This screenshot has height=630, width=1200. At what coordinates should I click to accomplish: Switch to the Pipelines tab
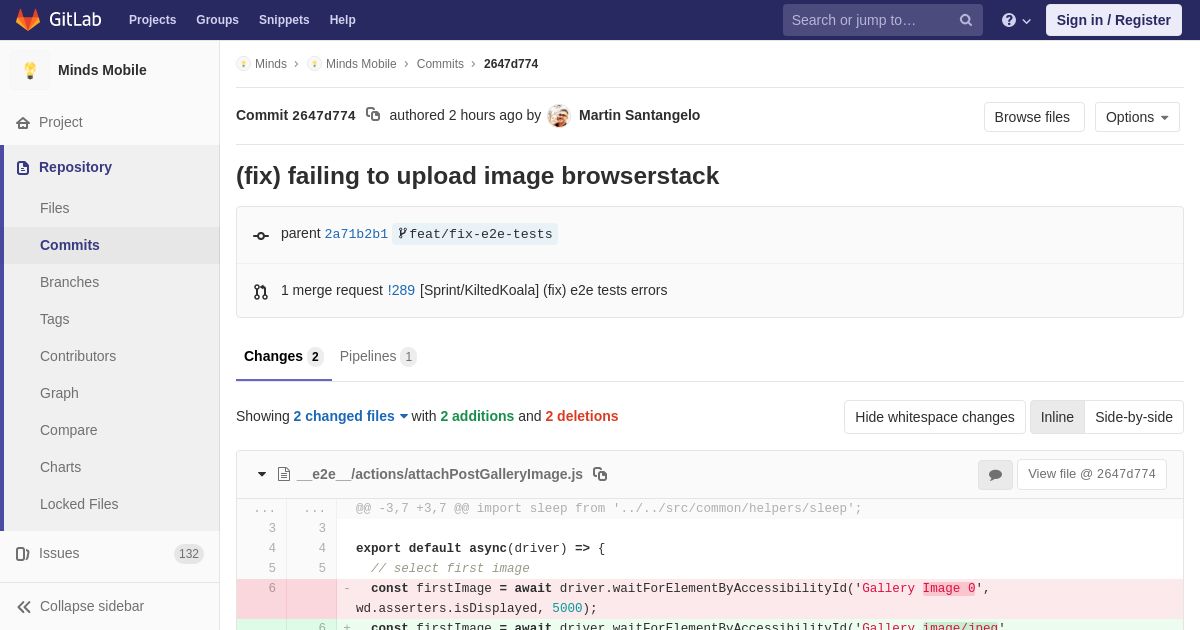point(378,357)
